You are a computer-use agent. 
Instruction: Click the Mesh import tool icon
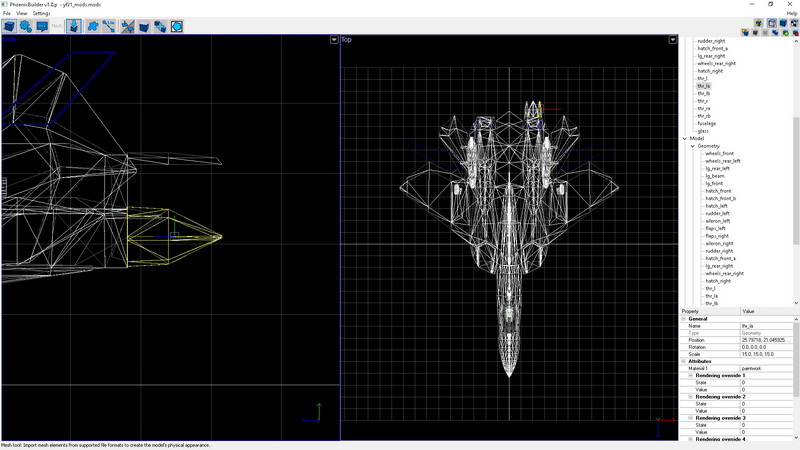coord(75,26)
